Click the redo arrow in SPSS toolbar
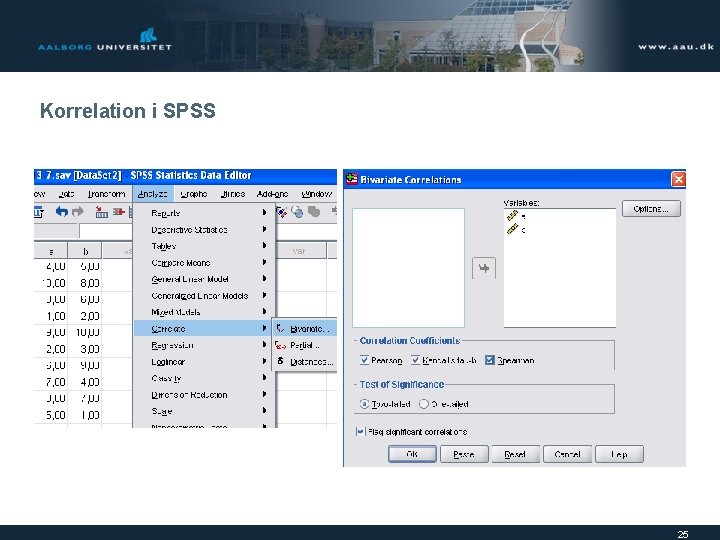The width and height of the screenshot is (720, 540). click(x=78, y=212)
